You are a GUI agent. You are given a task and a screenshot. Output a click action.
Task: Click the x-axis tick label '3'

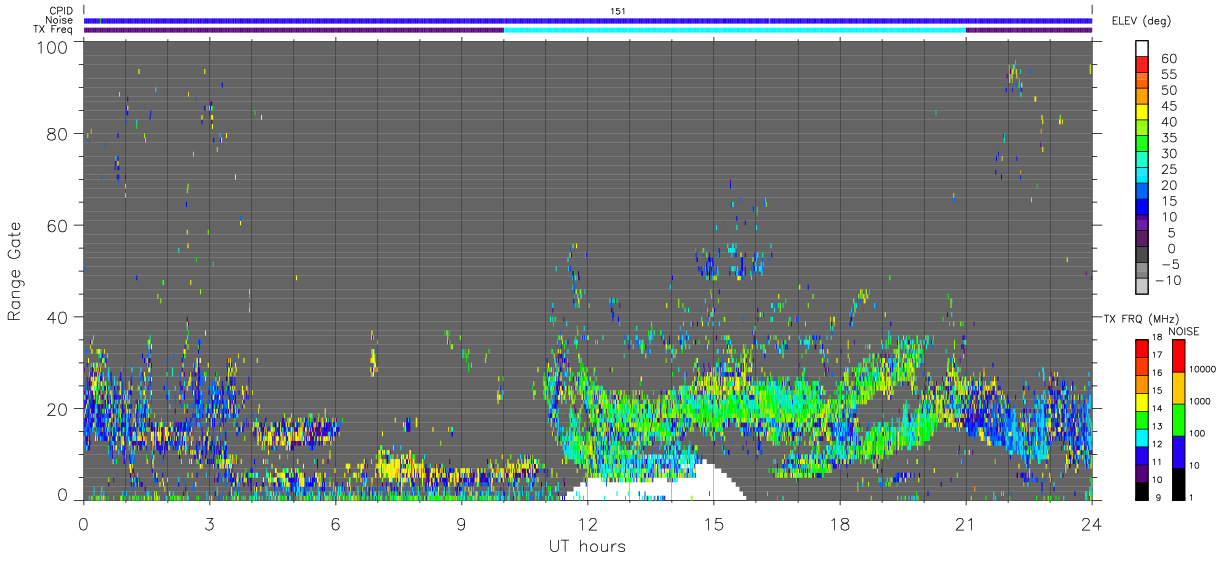pos(209,524)
